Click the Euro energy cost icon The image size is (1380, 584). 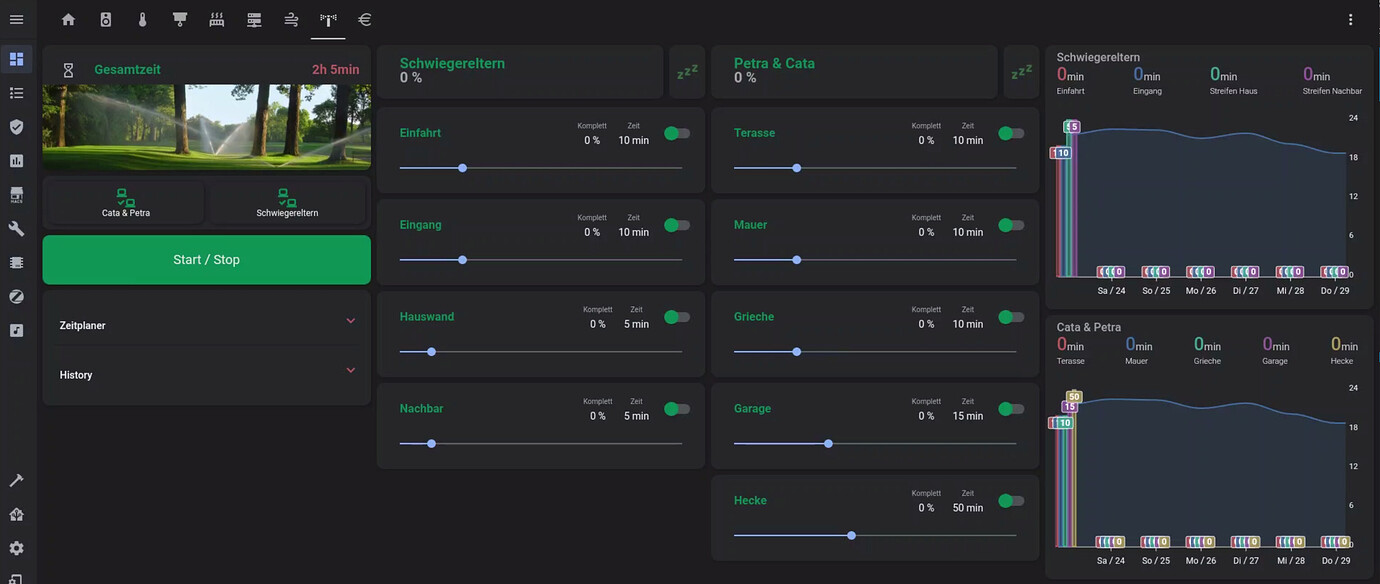coord(364,19)
